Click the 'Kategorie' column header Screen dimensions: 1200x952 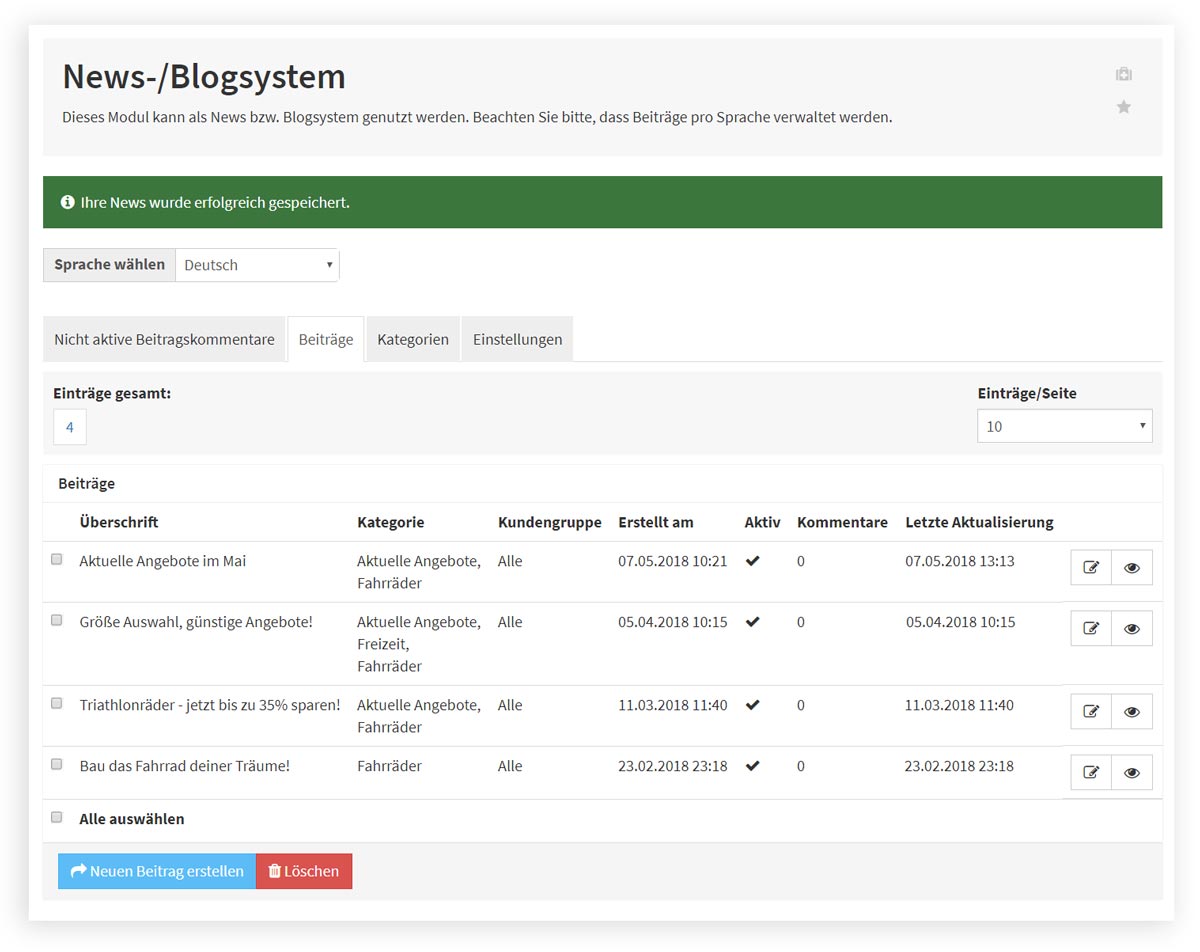point(391,522)
